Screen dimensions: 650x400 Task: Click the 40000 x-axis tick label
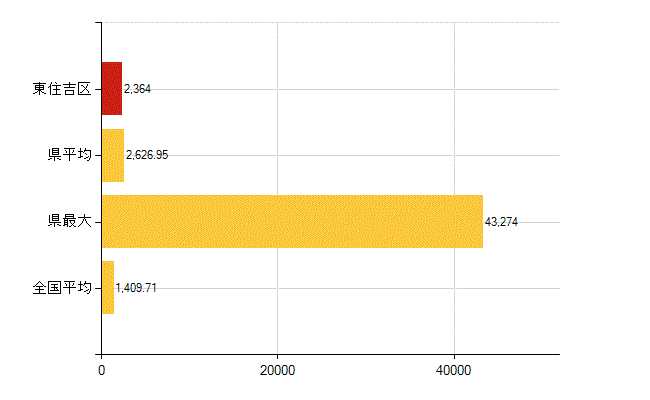click(x=454, y=371)
